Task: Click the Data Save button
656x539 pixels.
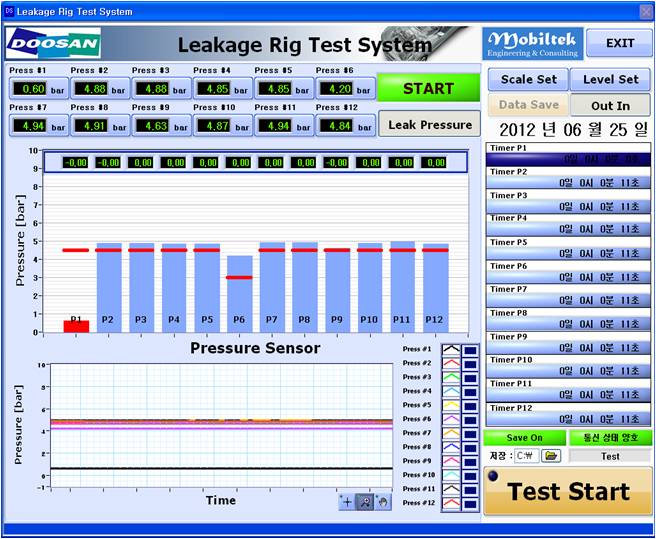Action: click(x=528, y=105)
